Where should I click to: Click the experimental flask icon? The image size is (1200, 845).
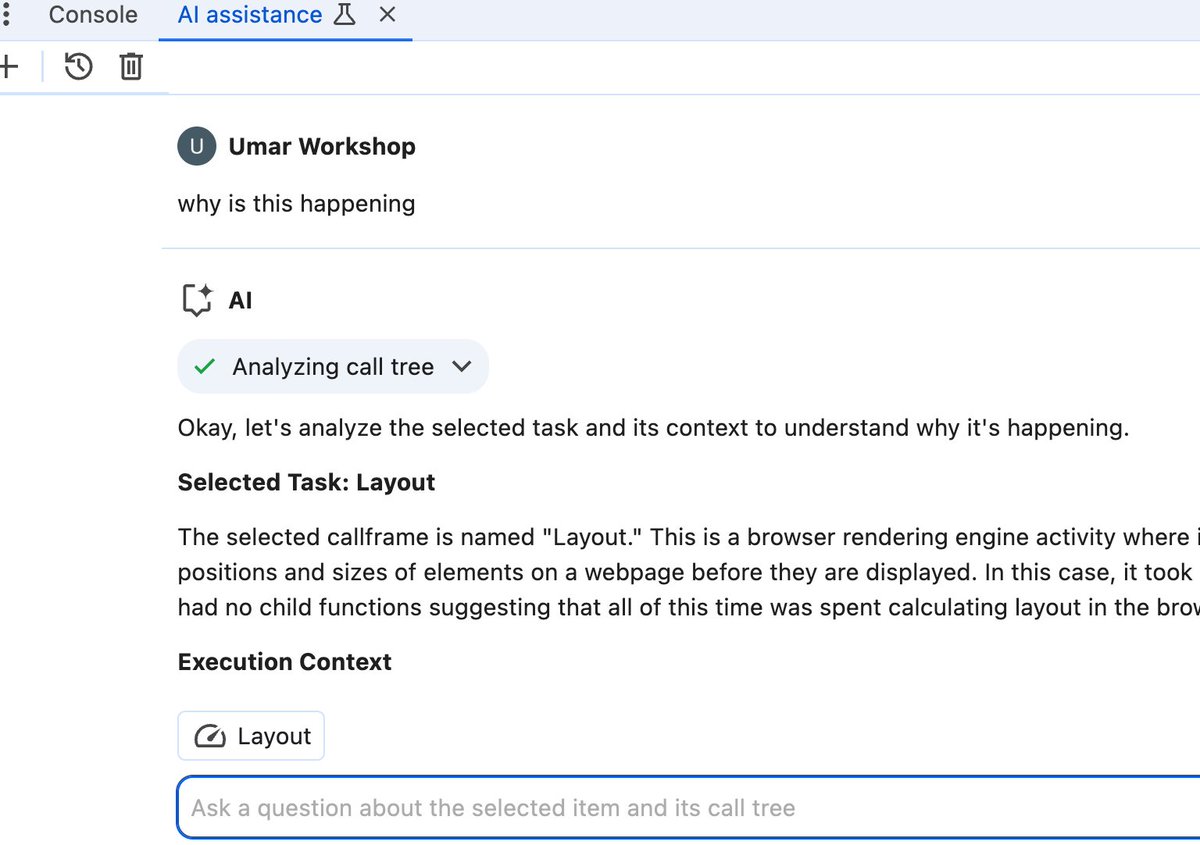tap(344, 15)
